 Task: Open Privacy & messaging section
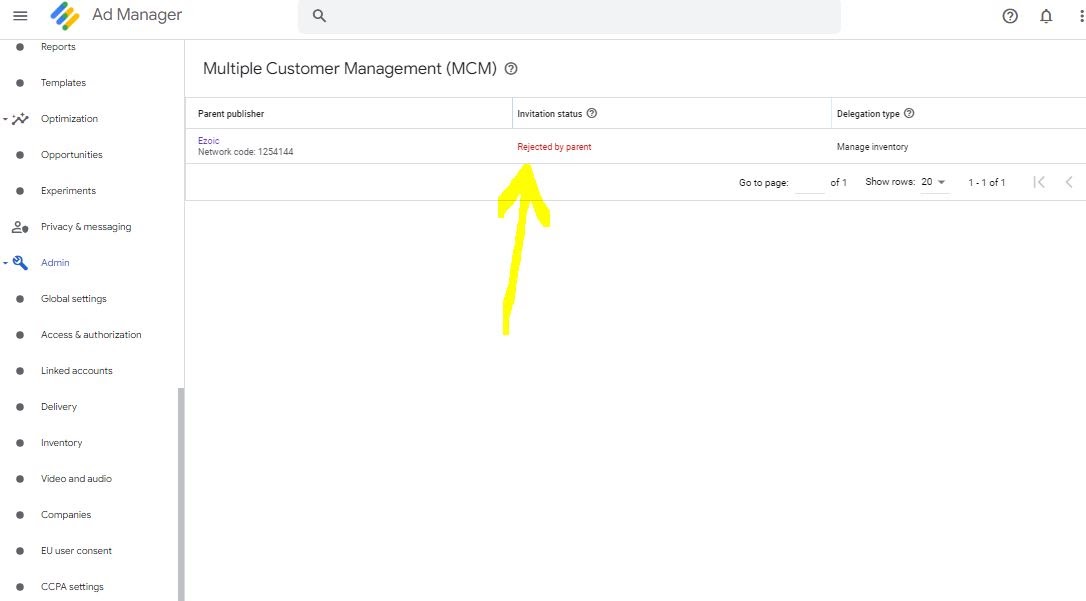86,226
